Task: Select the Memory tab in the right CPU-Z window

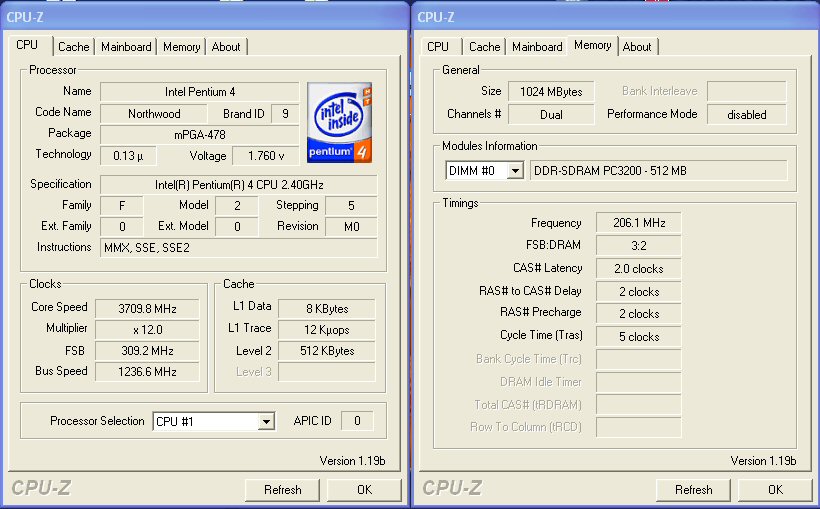Action: pyautogui.click(x=593, y=45)
